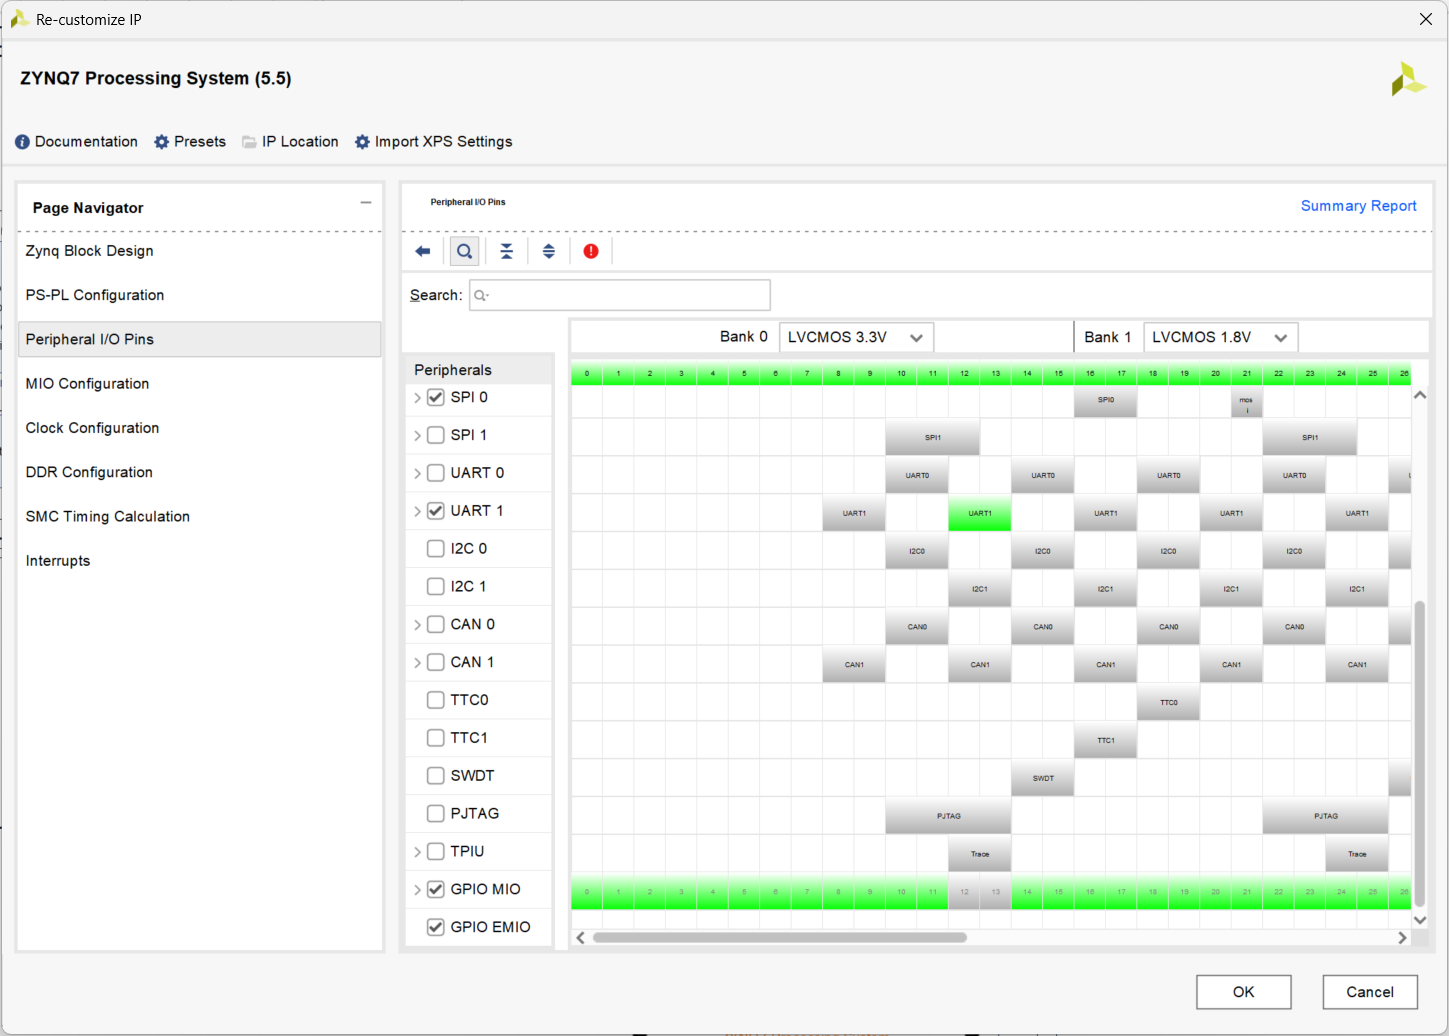Expand the SPI 1 tree row
This screenshot has height=1036, width=1449.
pos(417,436)
